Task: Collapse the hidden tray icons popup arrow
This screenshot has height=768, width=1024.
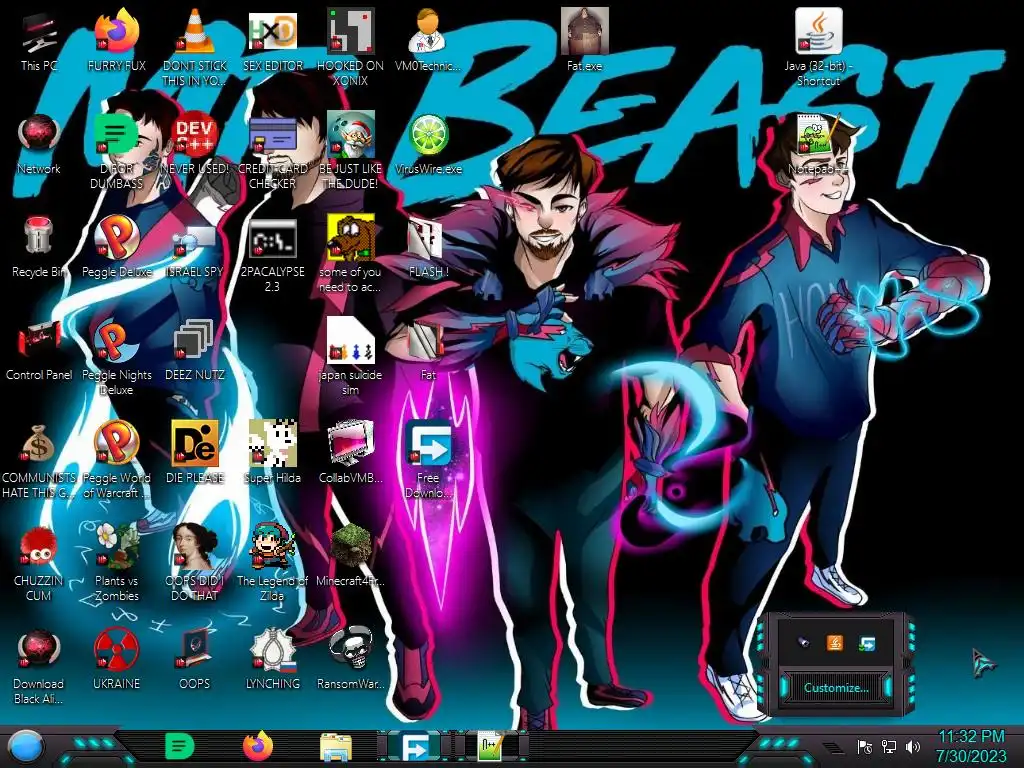Action: point(834,748)
